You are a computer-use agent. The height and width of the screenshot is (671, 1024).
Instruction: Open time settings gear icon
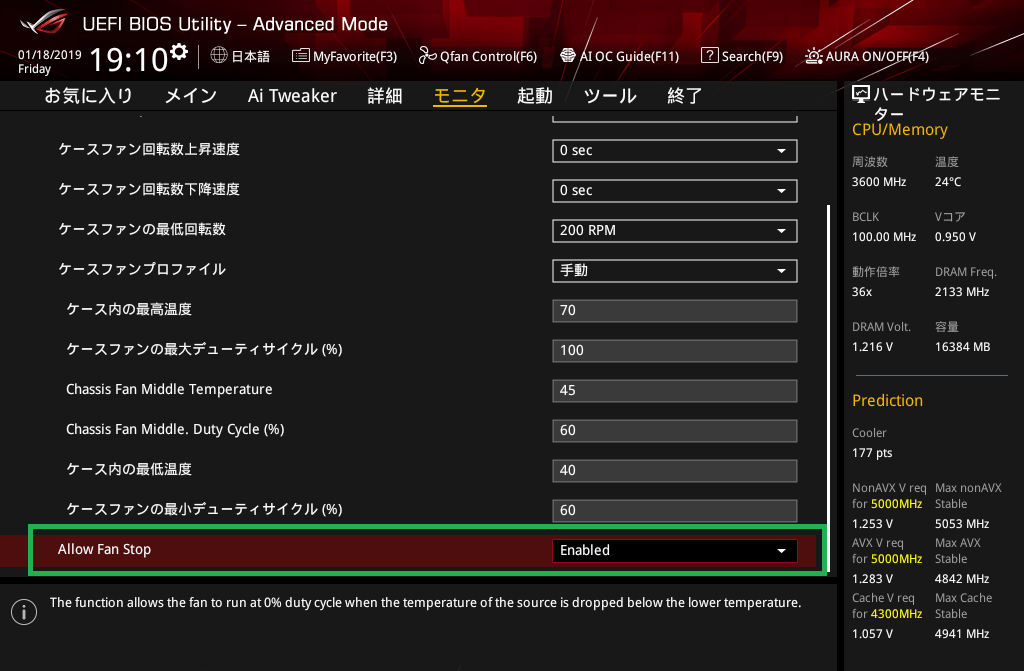[x=179, y=52]
